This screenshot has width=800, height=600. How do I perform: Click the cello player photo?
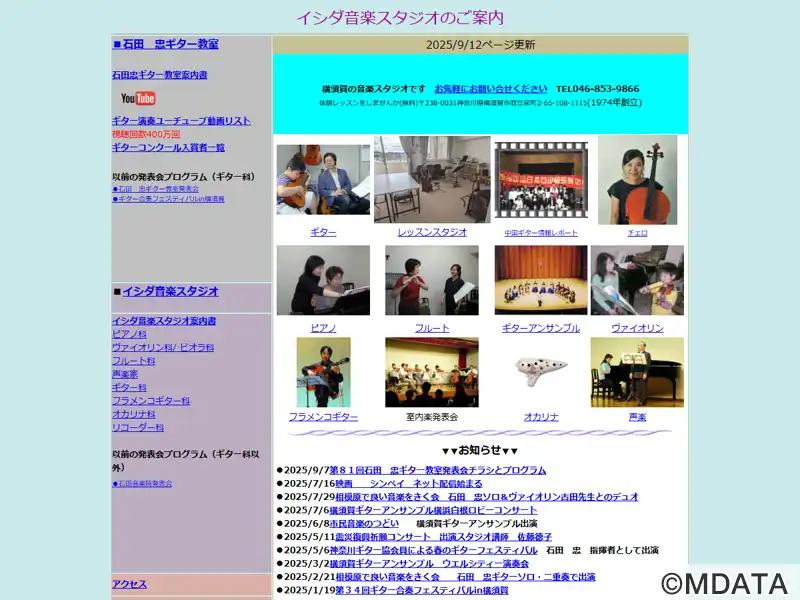(638, 180)
